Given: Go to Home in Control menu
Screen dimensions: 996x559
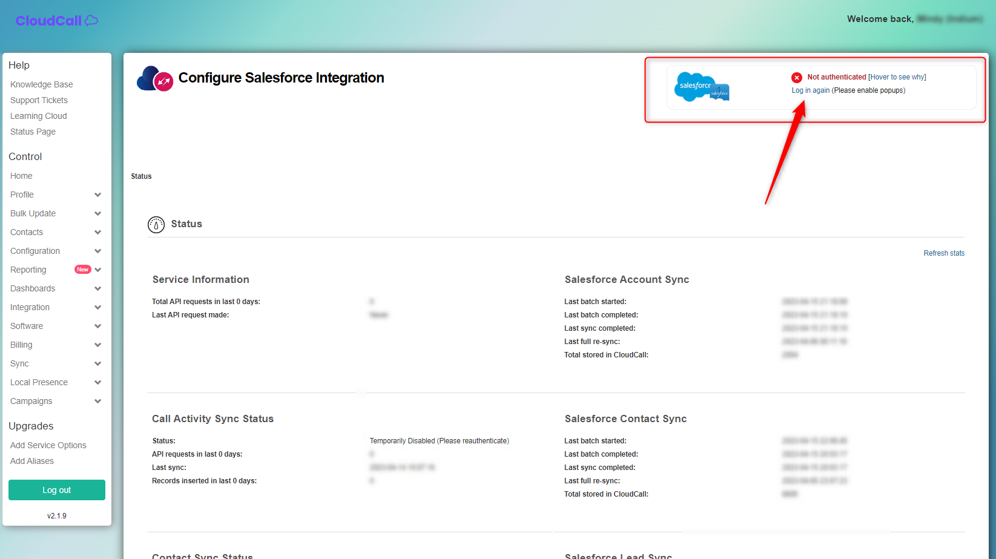Looking at the screenshot, I should pos(21,176).
